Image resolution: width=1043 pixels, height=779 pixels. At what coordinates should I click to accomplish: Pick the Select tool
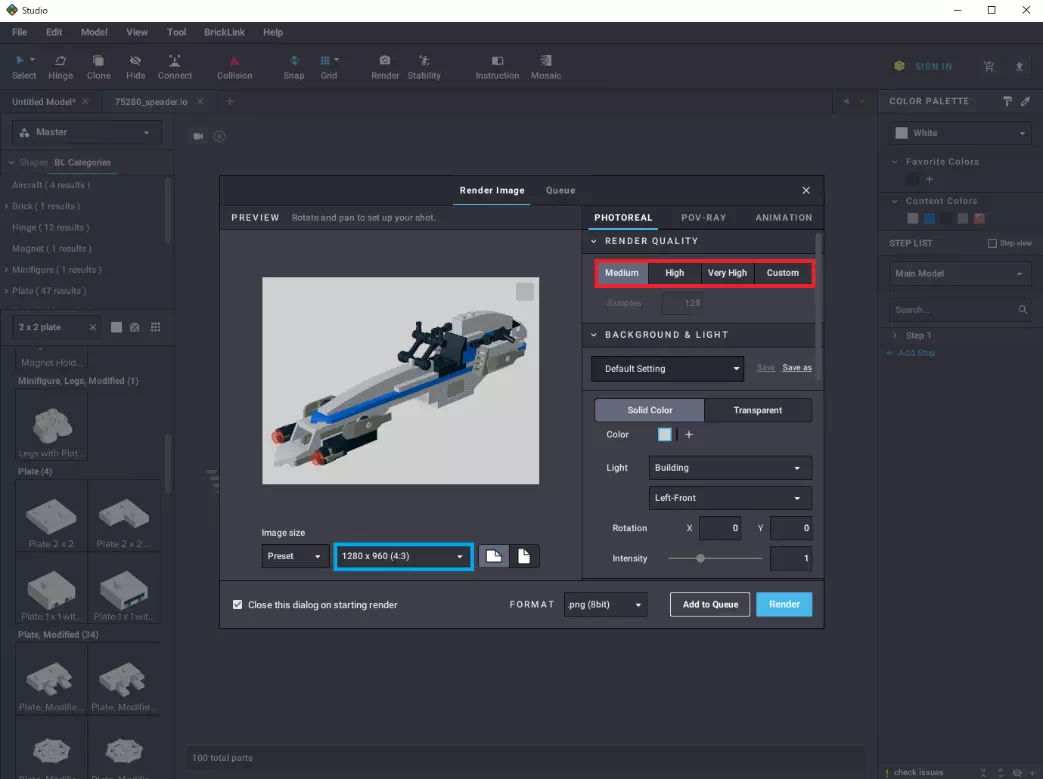(24, 67)
